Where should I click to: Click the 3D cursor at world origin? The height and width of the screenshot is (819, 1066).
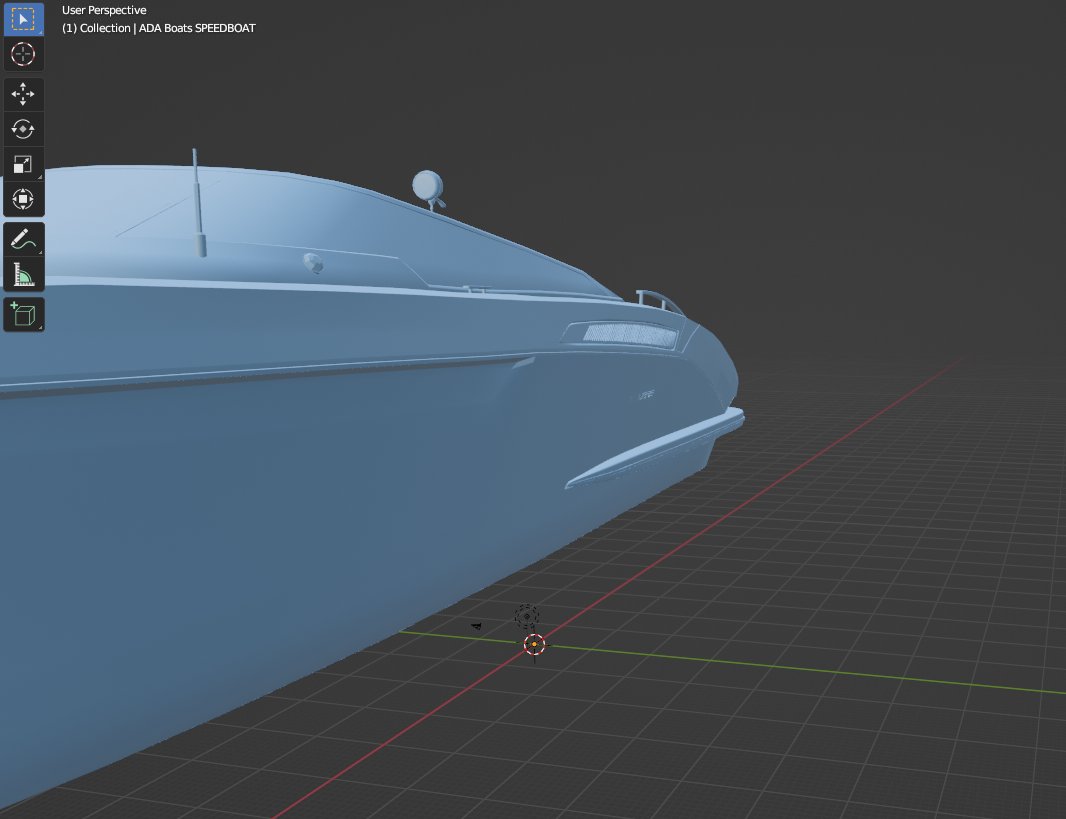coord(534,644)
